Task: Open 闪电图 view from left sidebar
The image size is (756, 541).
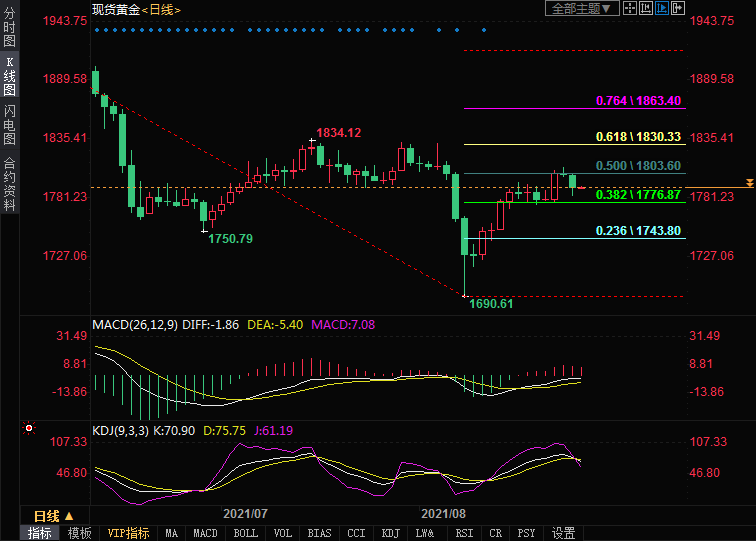Action: (x=9, y=124)
